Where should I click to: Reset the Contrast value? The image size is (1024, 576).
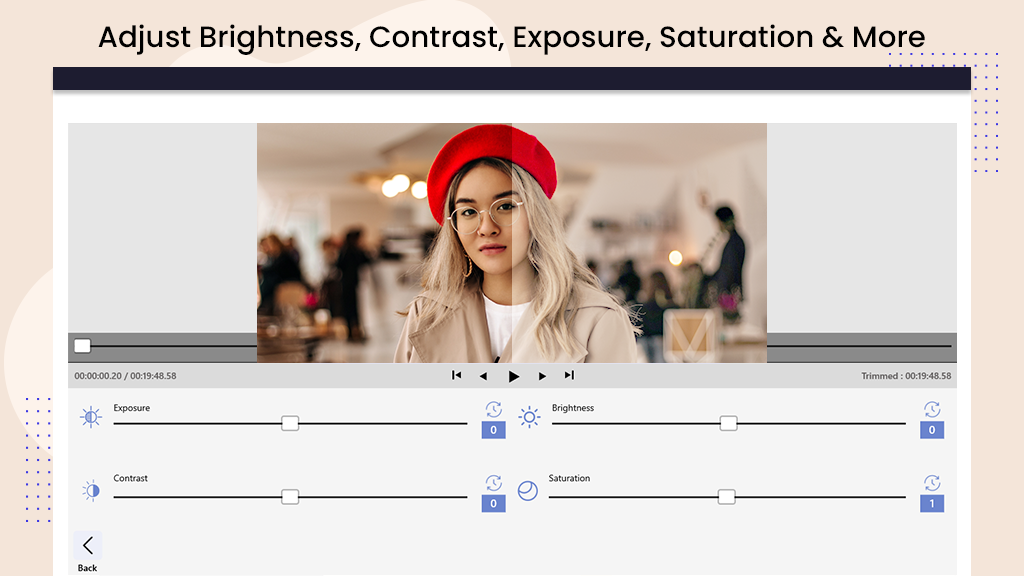494,483
